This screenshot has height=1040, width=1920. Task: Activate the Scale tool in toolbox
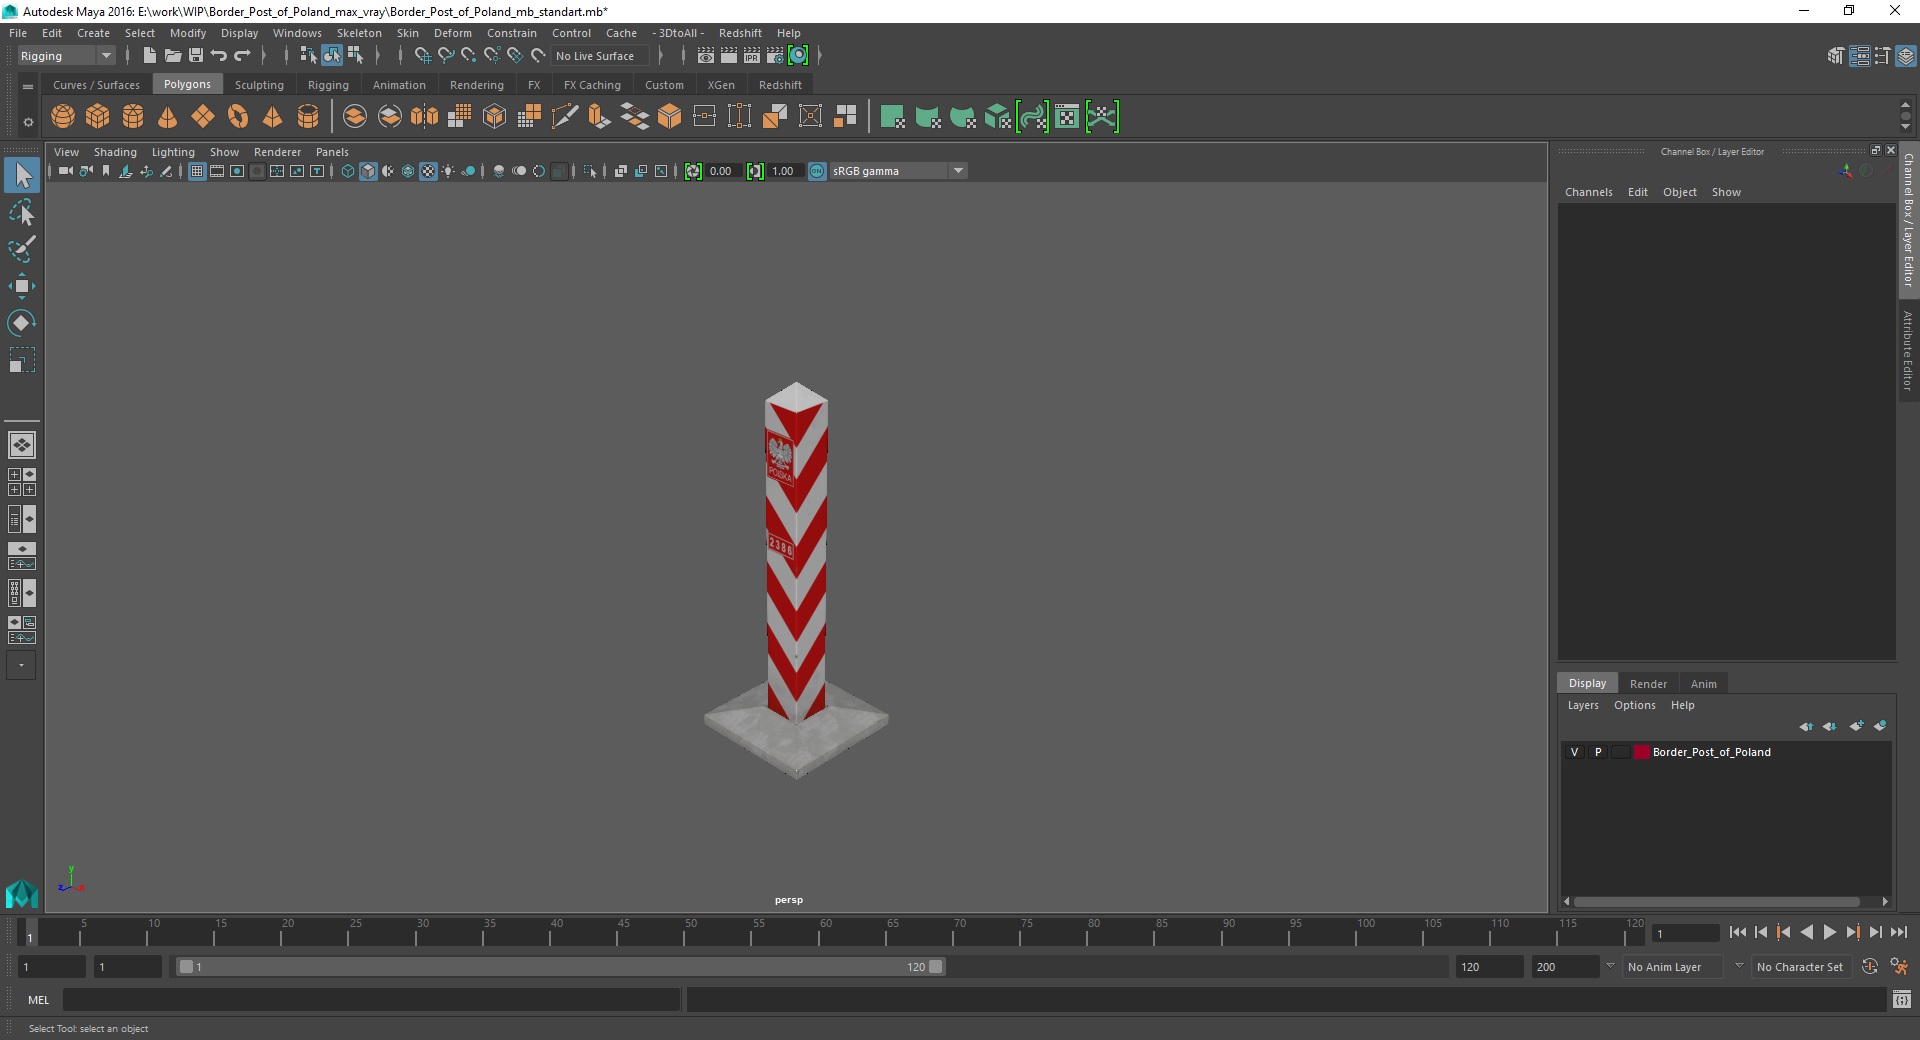click(22, 360)
